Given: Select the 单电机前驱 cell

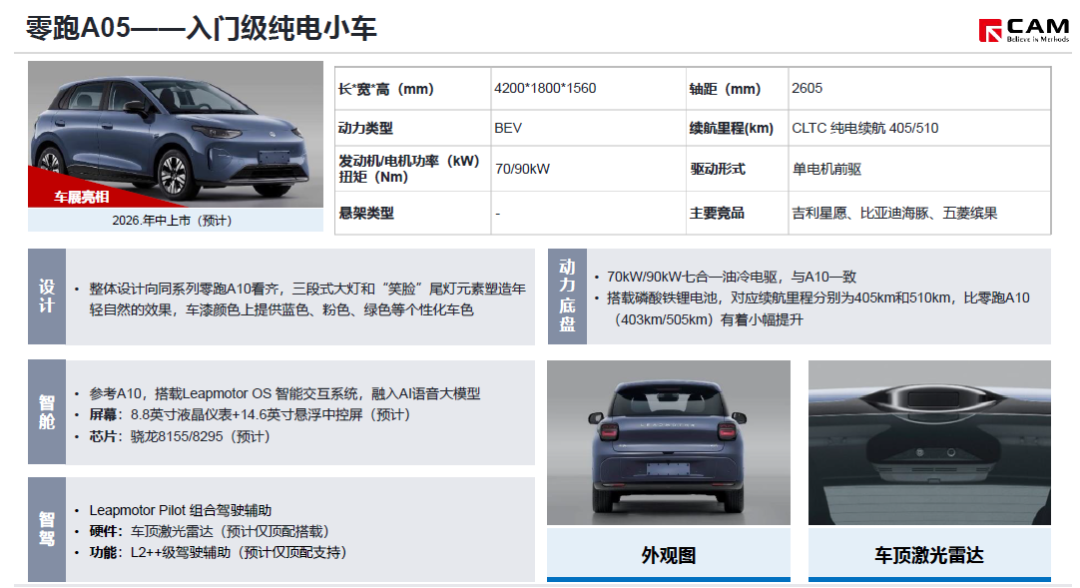Looking at the screenshot, I should point(827,169).
